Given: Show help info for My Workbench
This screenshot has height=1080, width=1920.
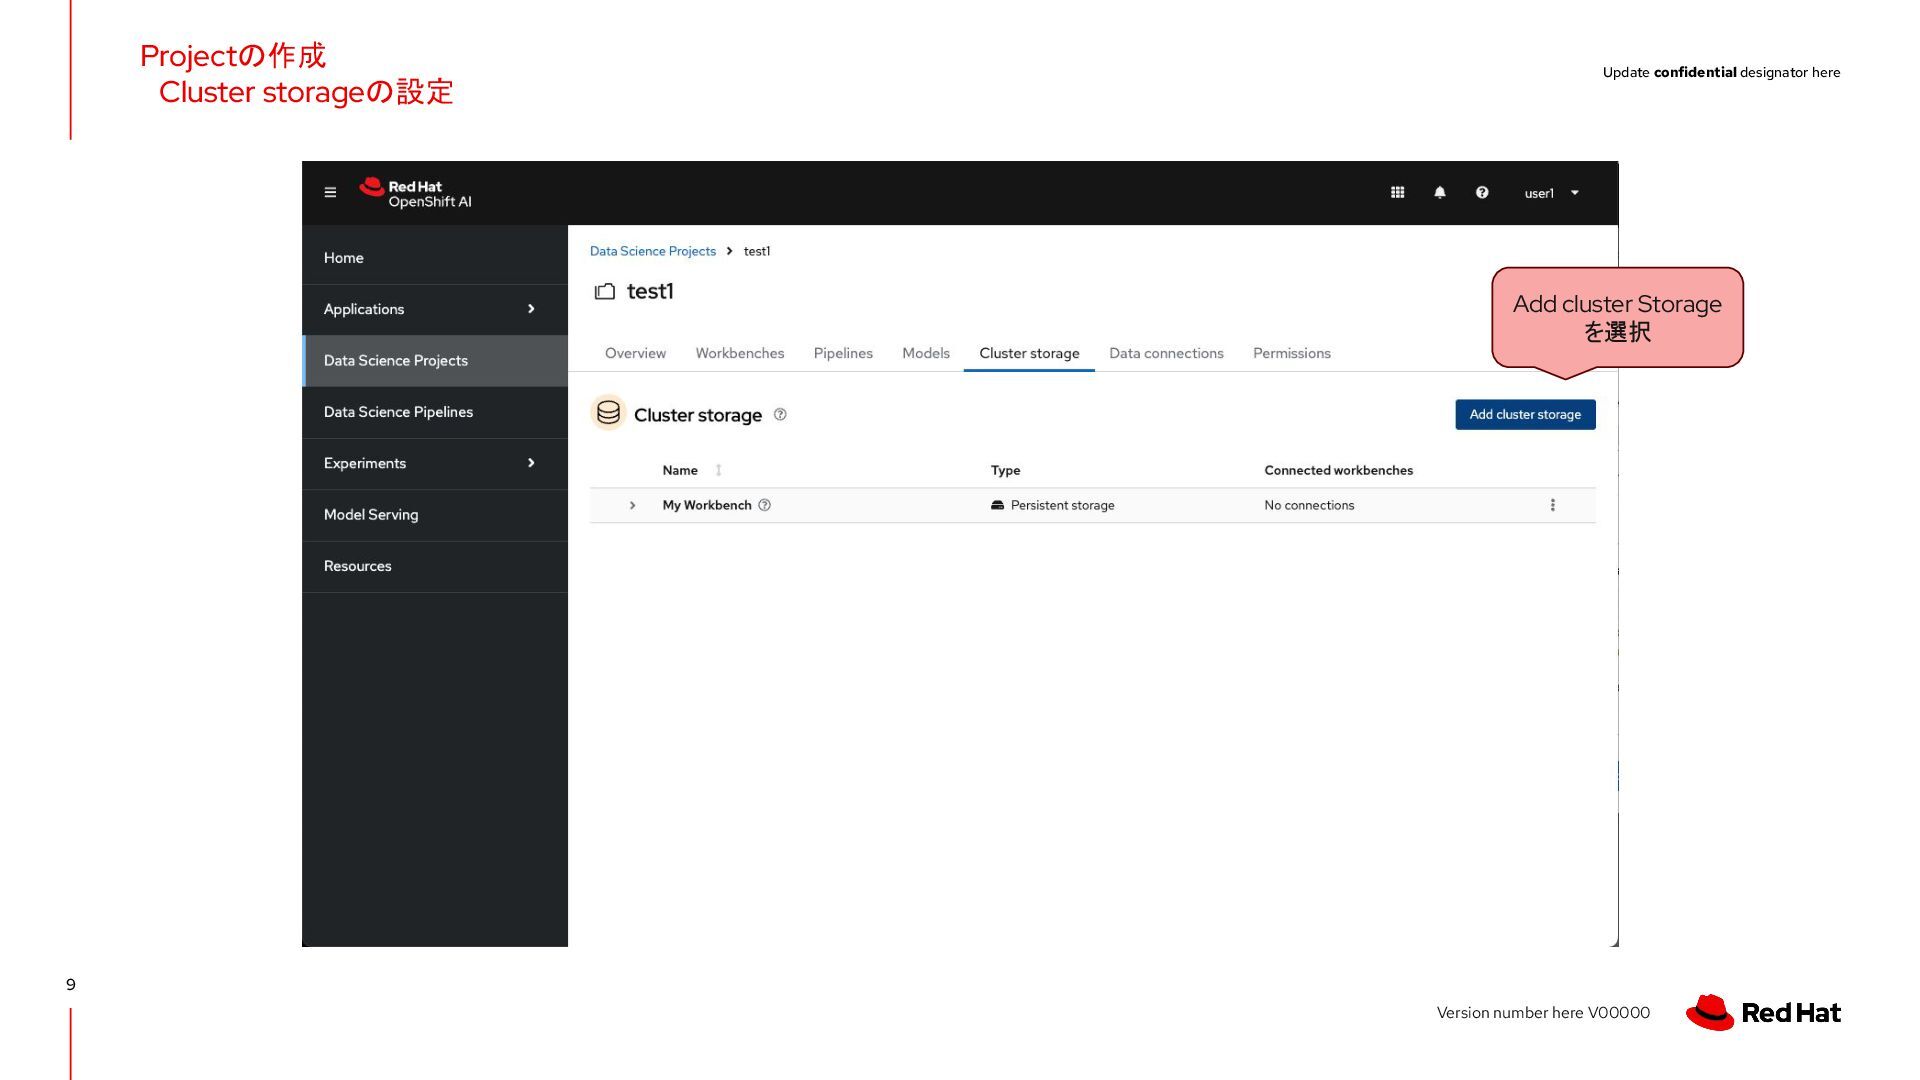Looking at the screenshot, I should click(x=765, y=505).
